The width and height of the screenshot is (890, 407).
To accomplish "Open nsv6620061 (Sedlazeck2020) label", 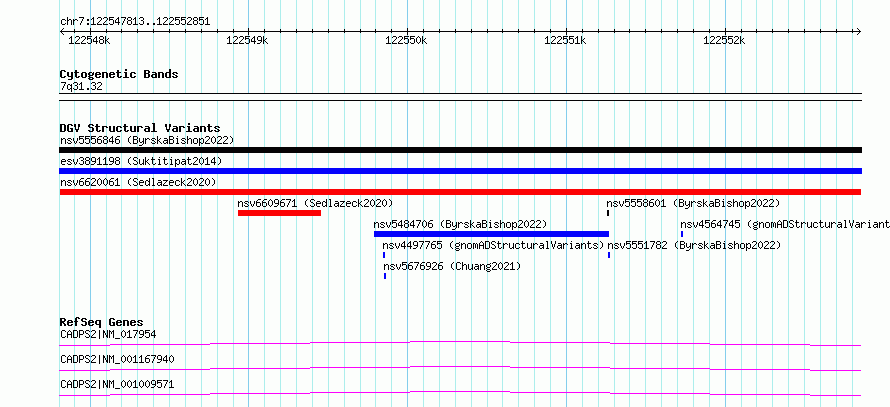I will point(138,182).
